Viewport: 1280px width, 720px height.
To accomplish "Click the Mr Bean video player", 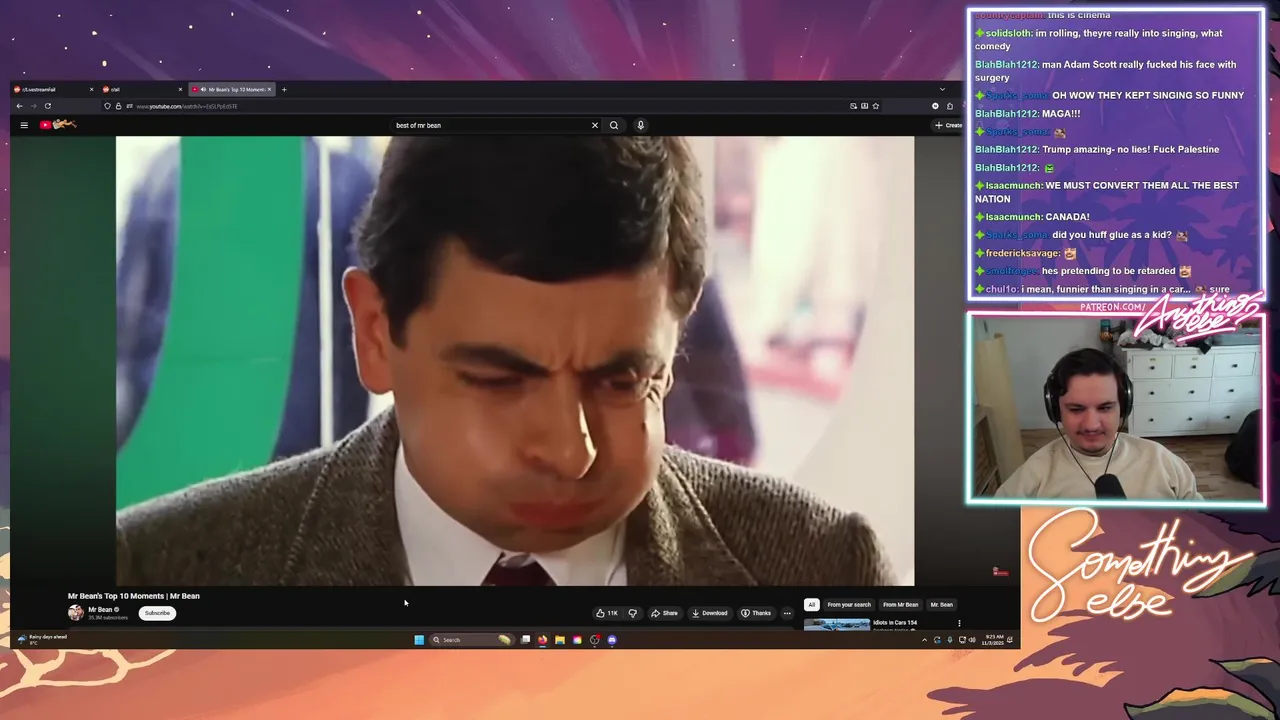I will (x=515, y=360).
